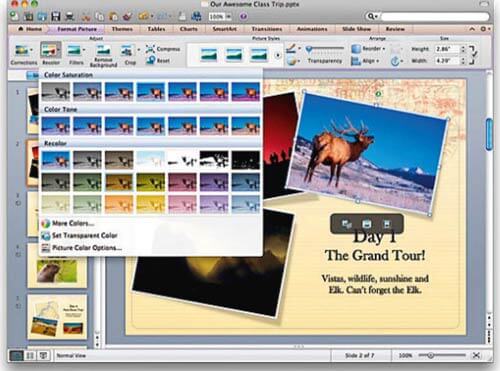
Task: Switch to the Charts tab
Action: 189,29
